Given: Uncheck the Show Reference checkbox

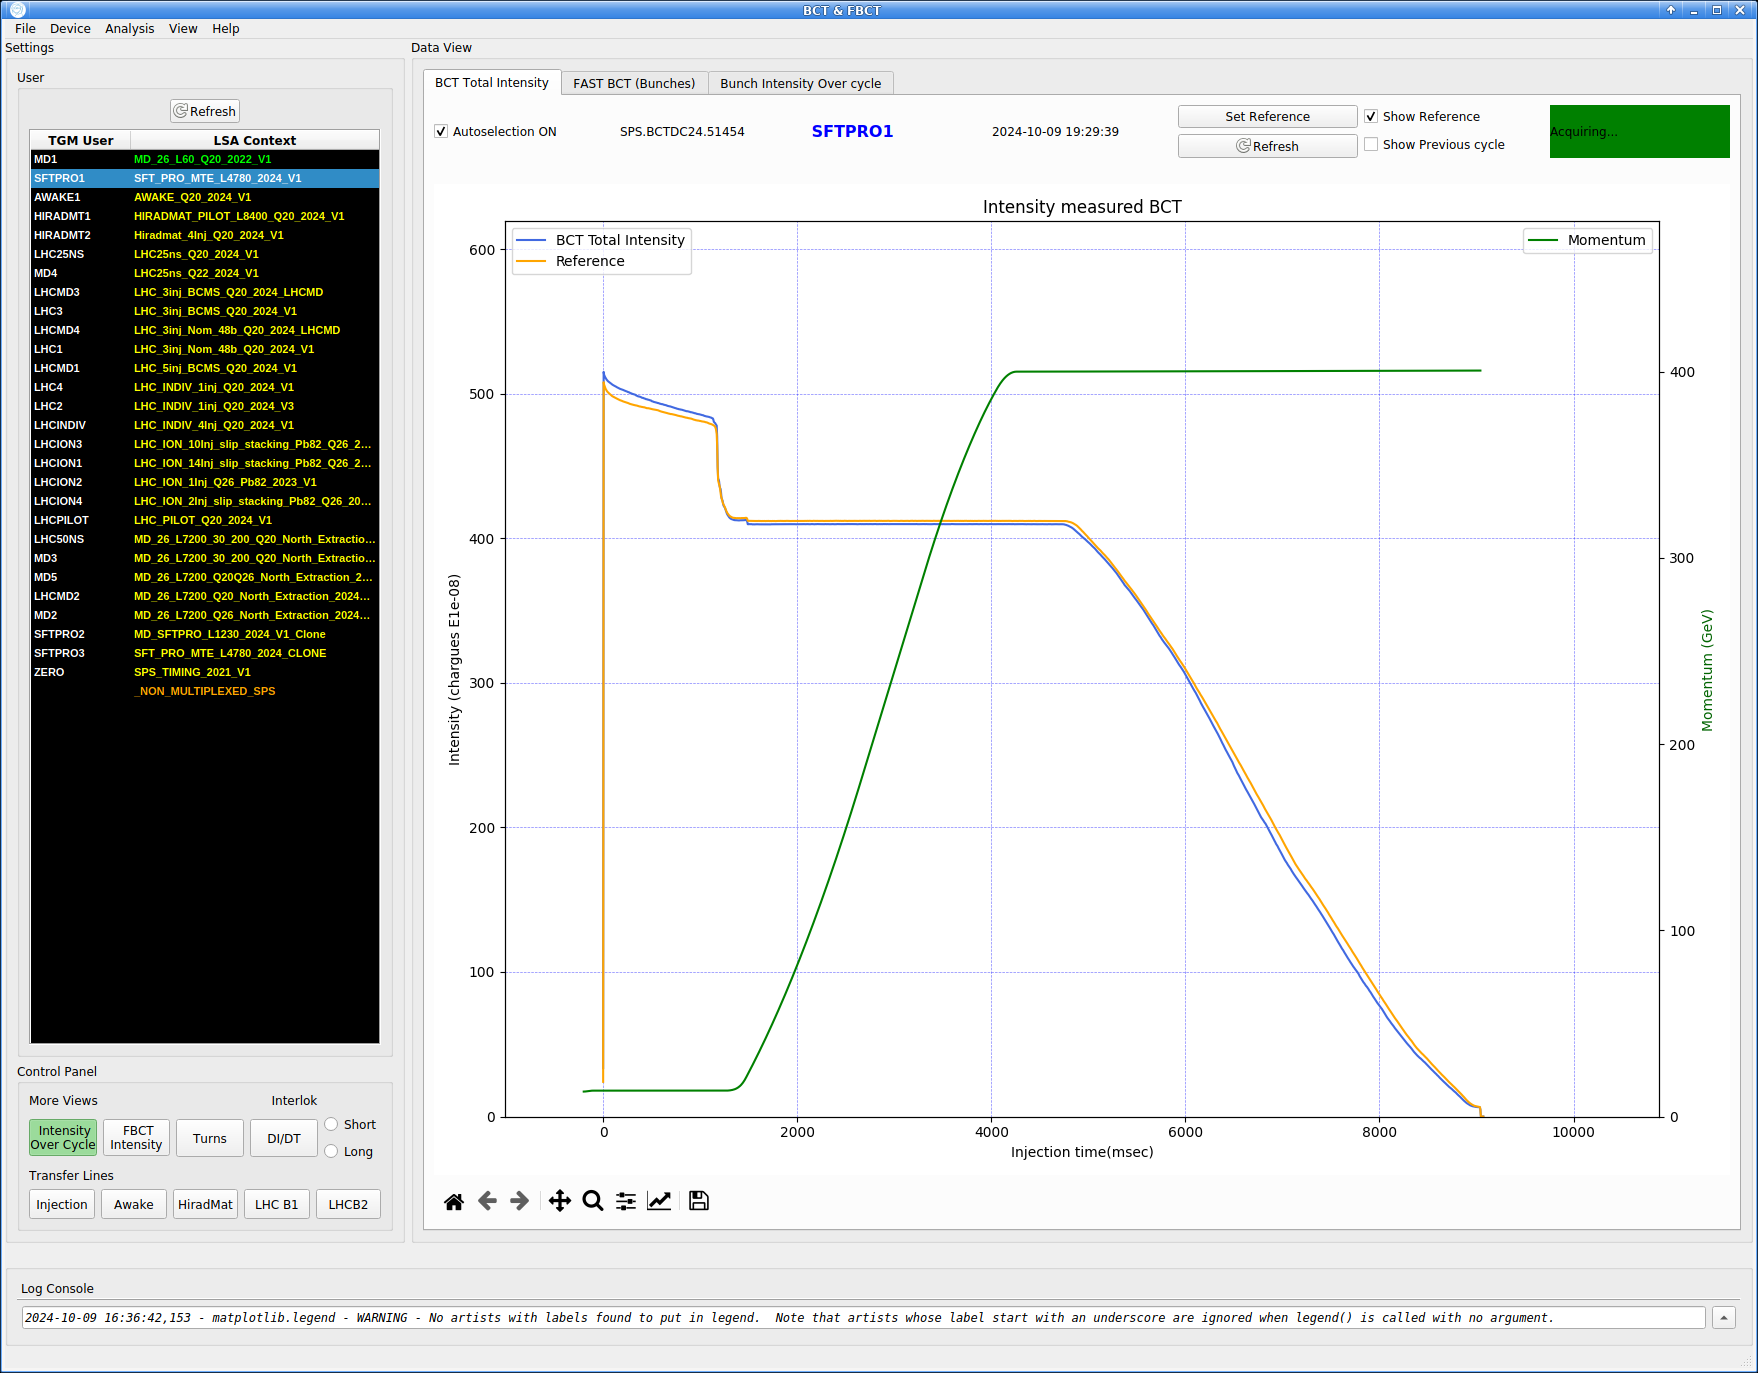Looking at the screenshot, I should click(x=1371, y=117).
